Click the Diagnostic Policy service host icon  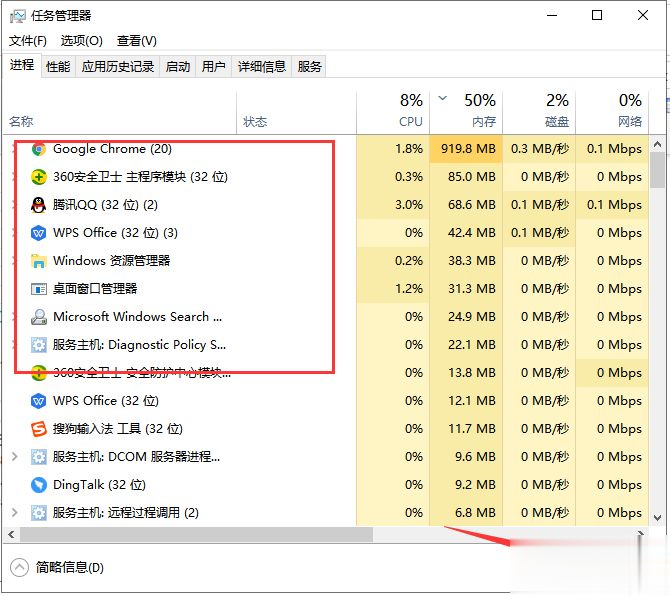(x=38, y=345)
